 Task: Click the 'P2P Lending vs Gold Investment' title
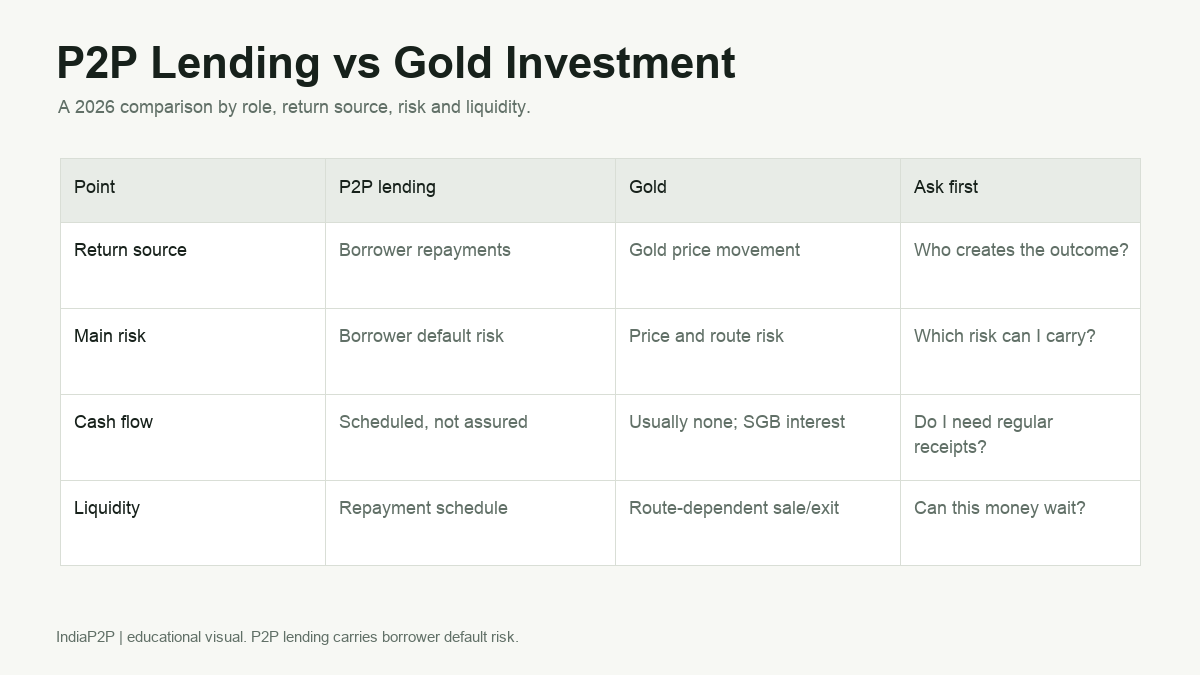[x=396, y=62]
